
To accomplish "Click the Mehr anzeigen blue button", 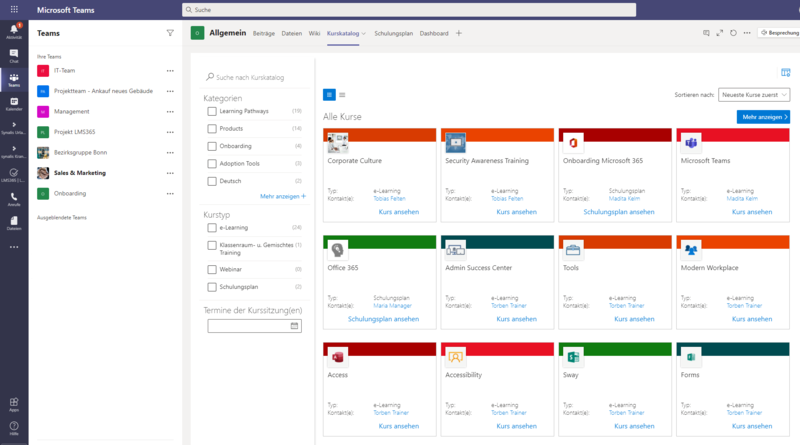I will click(763, 117).
